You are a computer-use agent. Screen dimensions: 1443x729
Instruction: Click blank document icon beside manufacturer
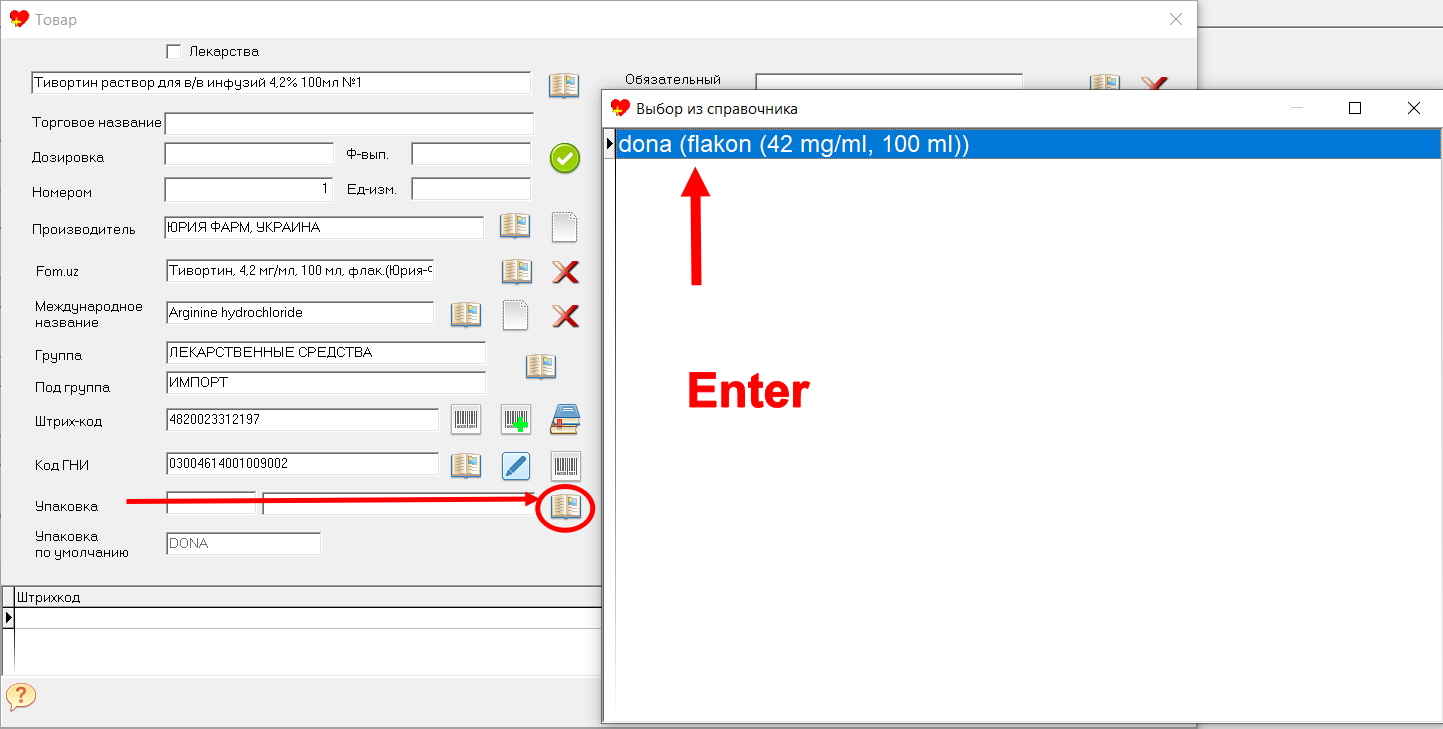(x=565, y=226)
